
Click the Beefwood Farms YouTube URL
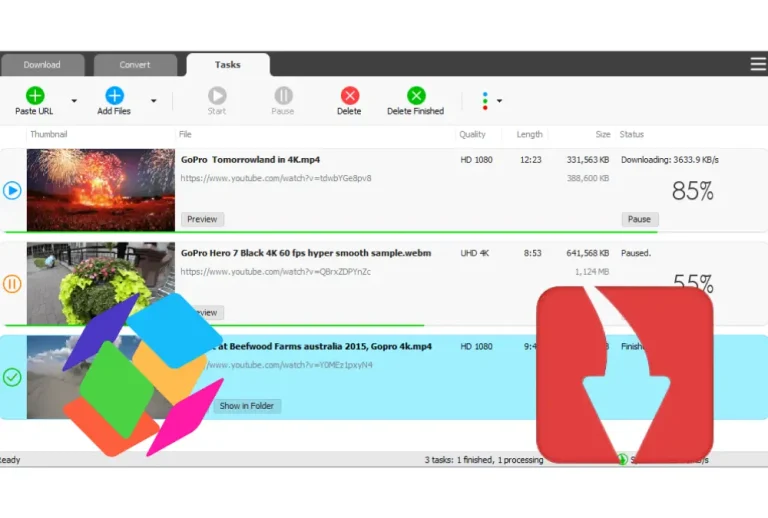(290, 365)
